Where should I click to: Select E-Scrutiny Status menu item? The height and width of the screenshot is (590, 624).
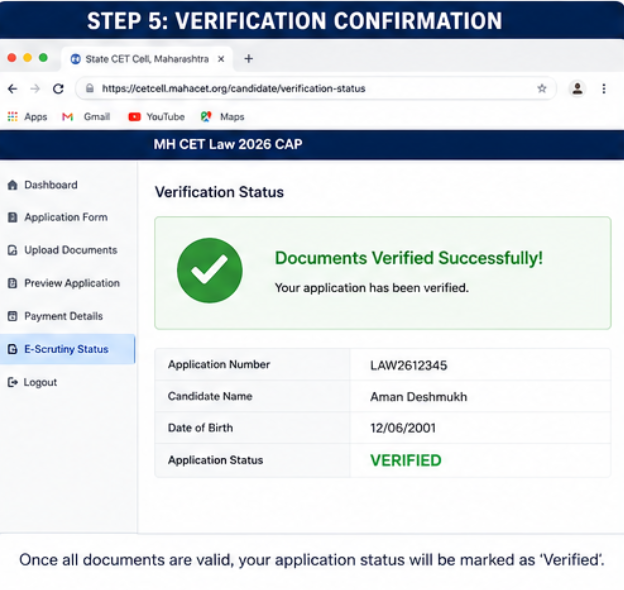66,349
